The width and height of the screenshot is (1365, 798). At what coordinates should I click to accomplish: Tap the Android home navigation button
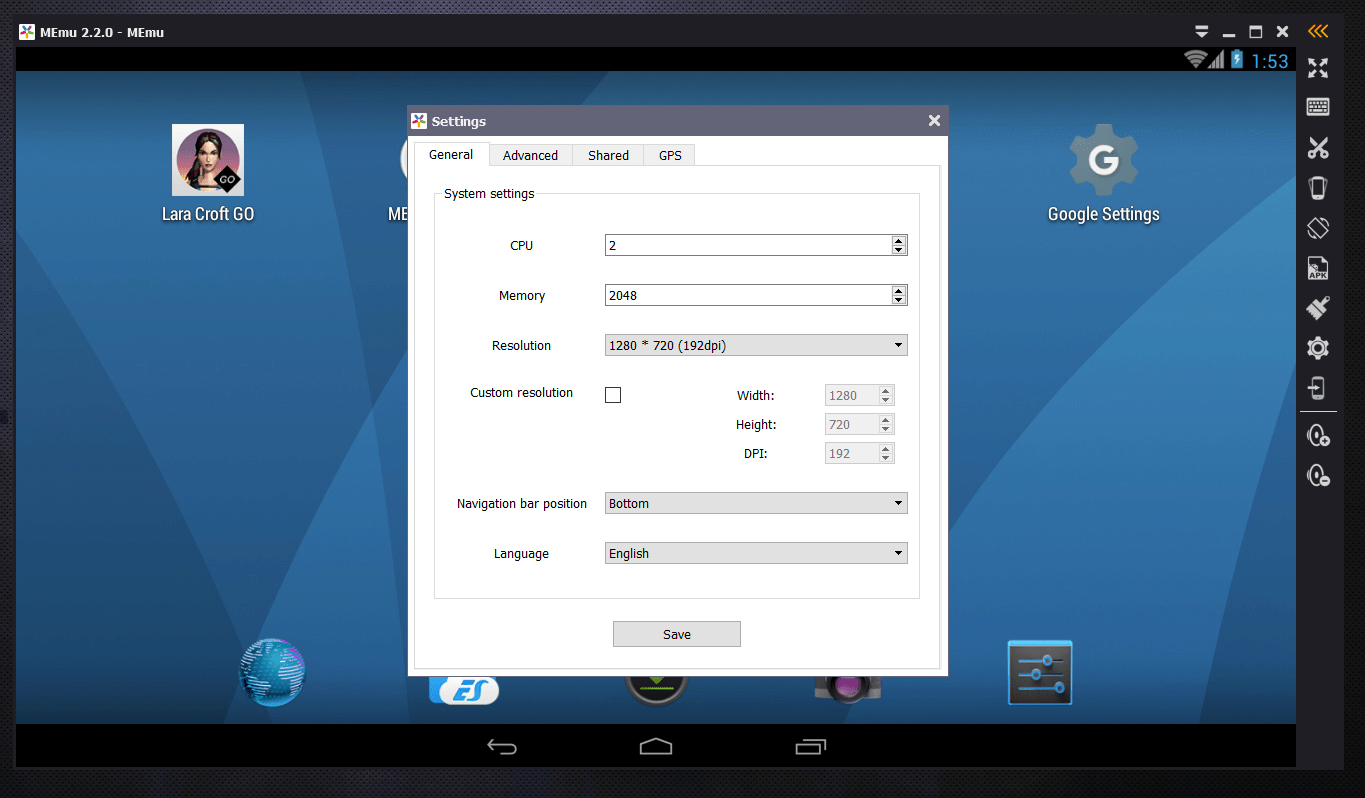click(656, 746)
